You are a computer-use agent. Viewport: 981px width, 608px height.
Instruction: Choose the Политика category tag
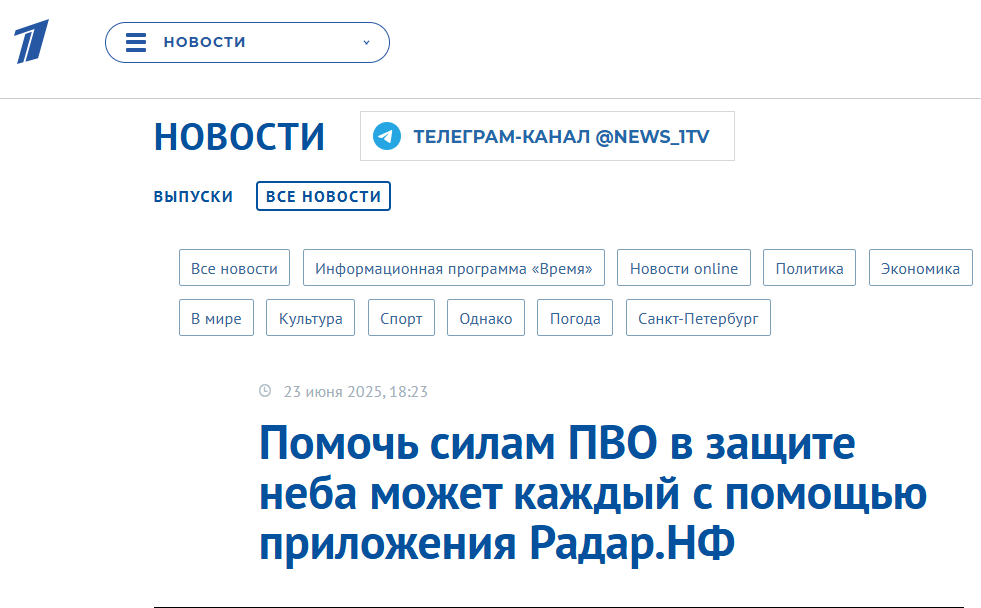(809, 268)
